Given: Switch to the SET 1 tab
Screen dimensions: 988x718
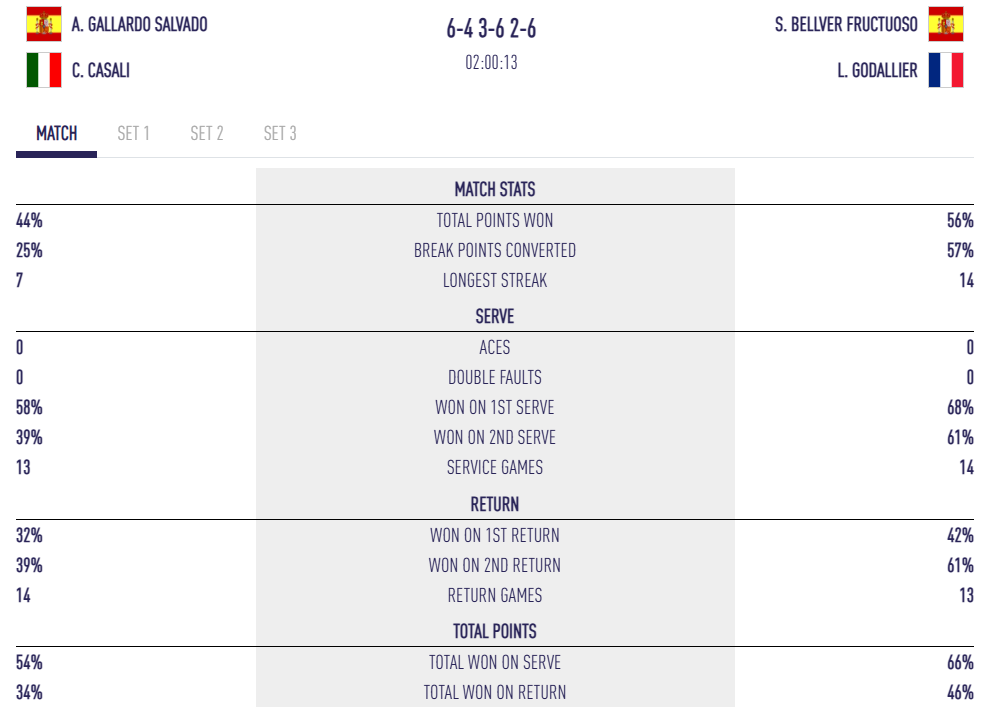Looking at the screenshot, I should [133, 134].
